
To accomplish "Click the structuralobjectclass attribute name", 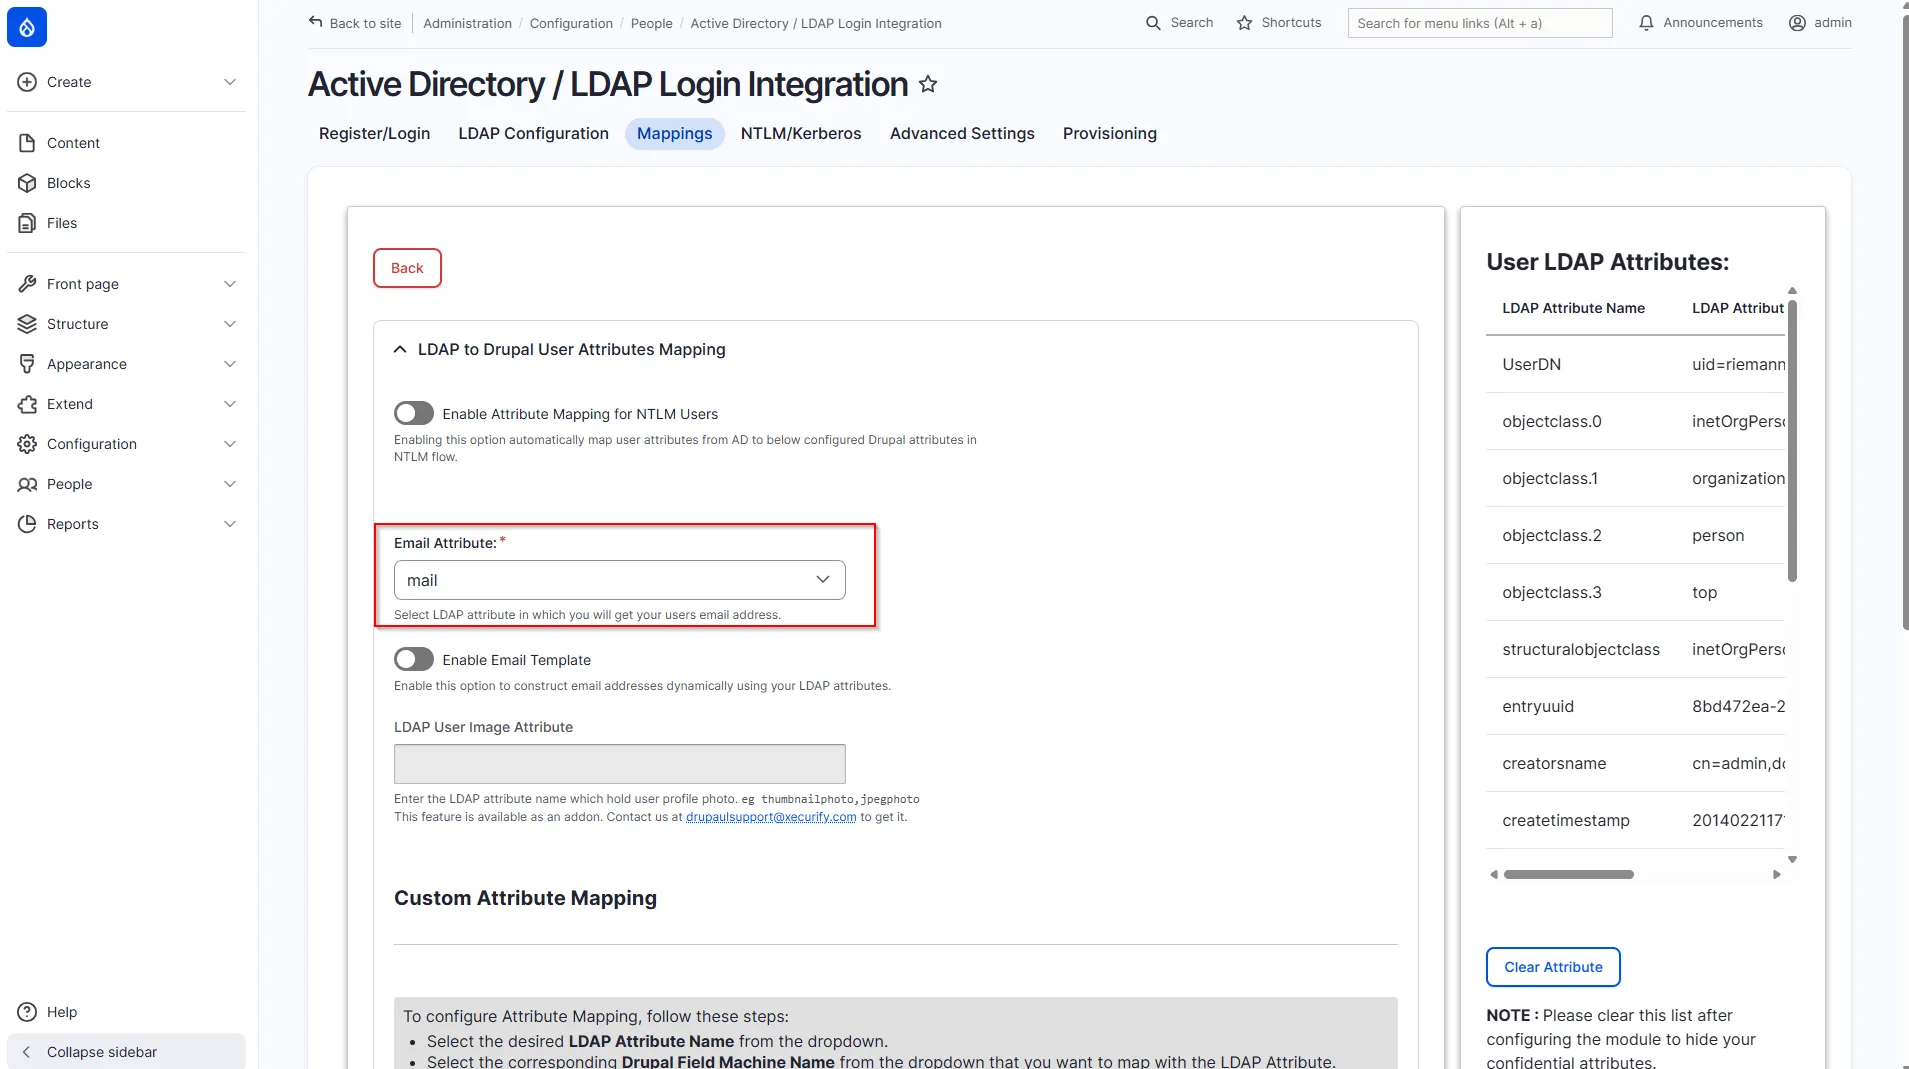I will point(1580,650).
